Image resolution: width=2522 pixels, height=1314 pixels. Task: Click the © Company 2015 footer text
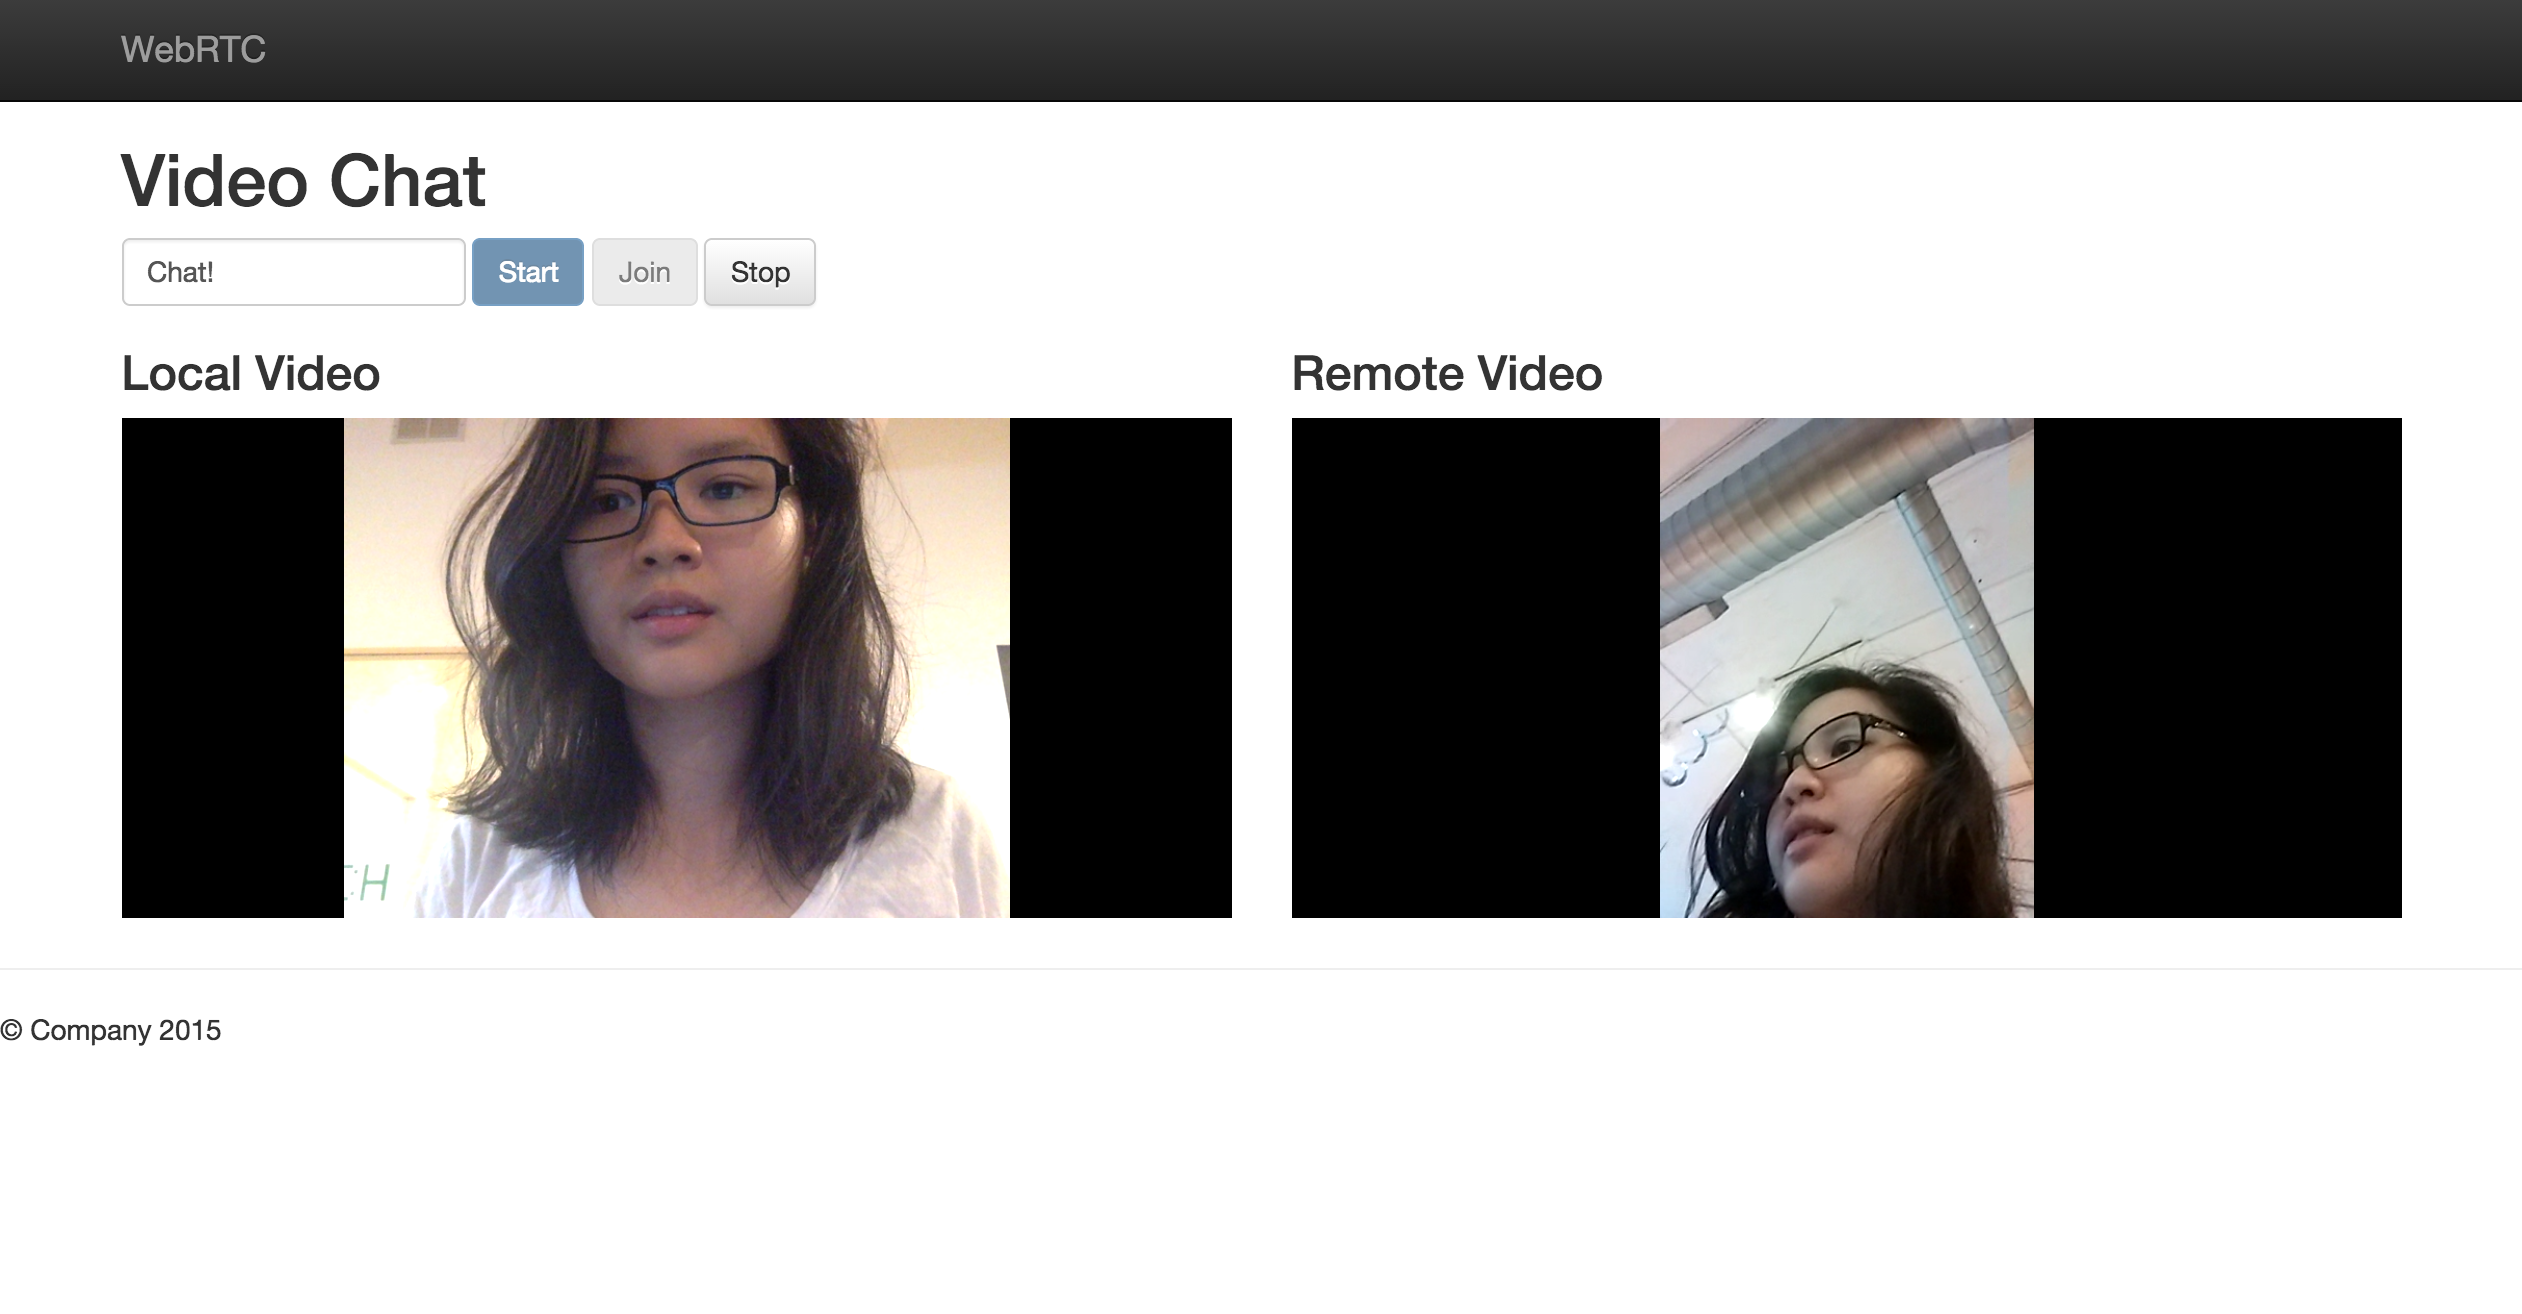(x=111, y=1030)
